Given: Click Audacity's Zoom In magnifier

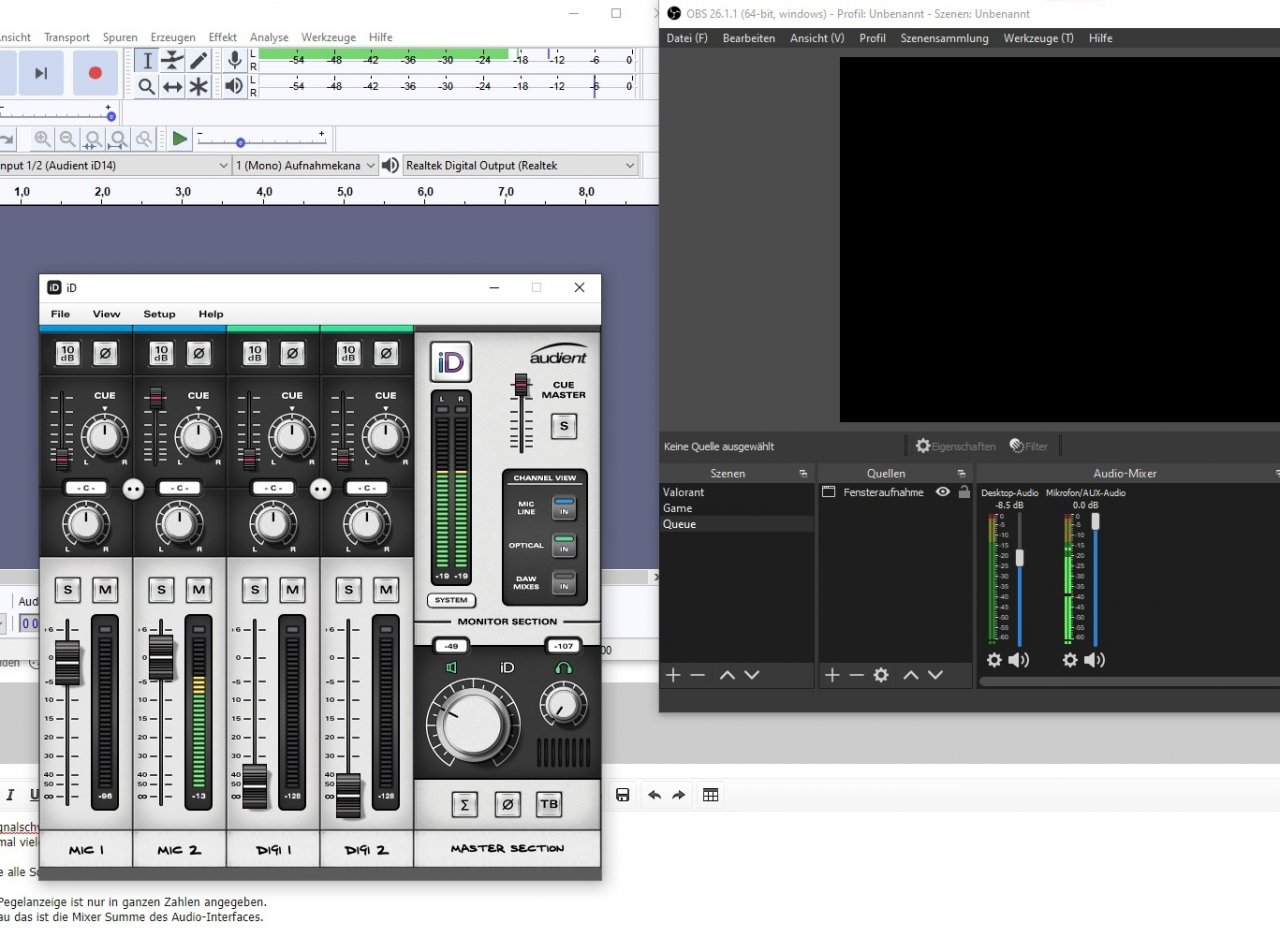Looking at the screenshot, I should (x=42, y=139).
